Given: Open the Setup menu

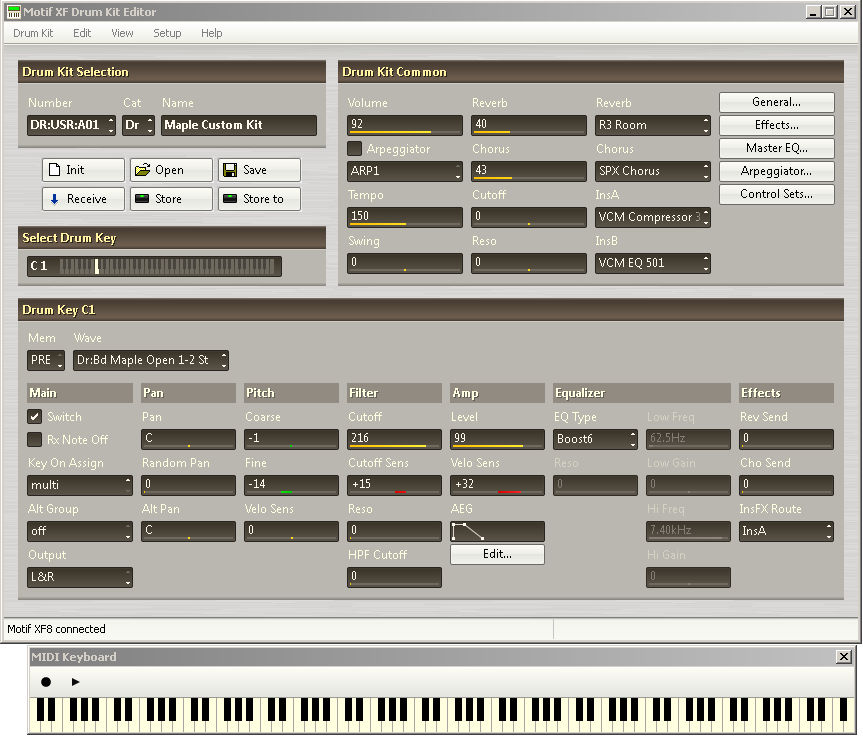Looking at the screenshot, I should click(x=167, y=33).
